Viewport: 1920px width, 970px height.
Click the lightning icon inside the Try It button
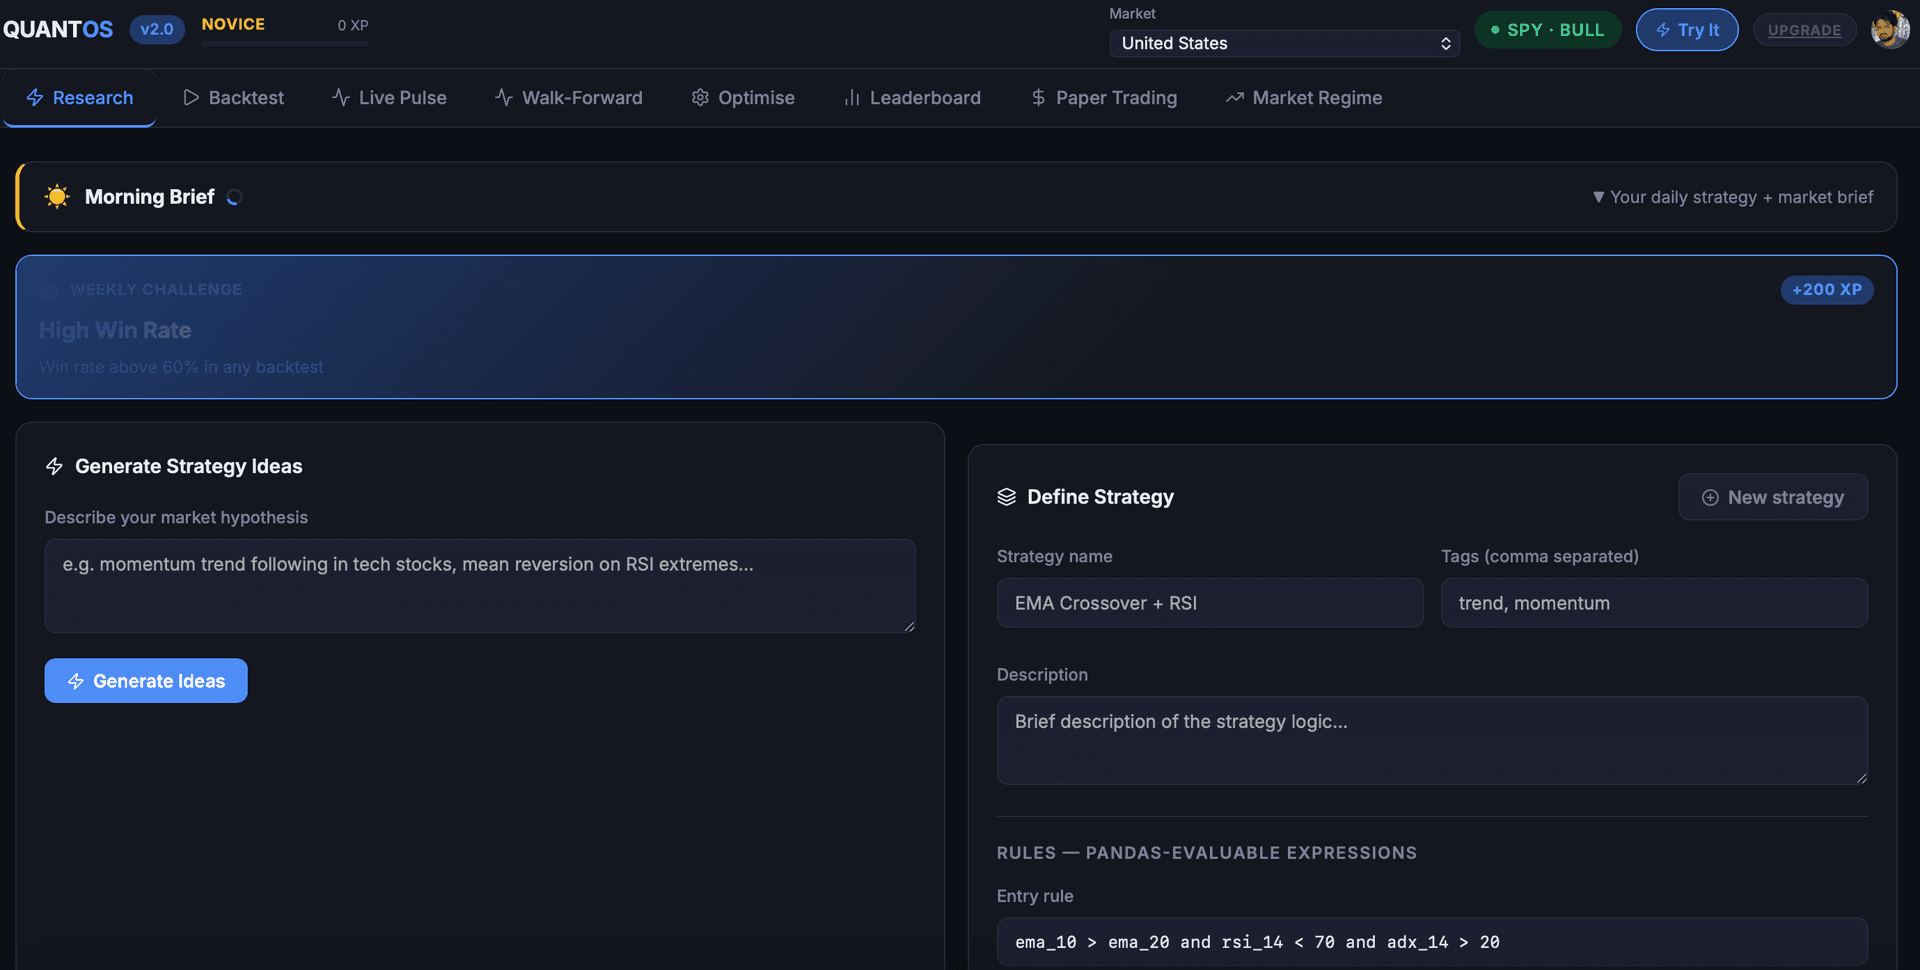[1663, 30]
